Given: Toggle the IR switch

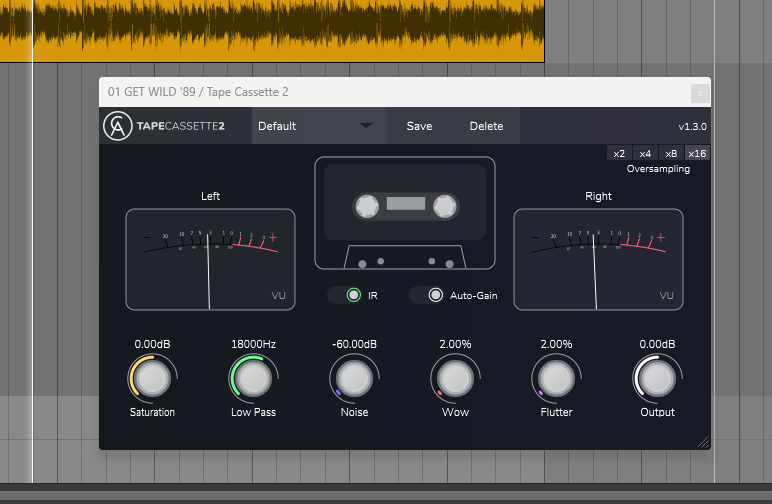Looking at the screenshot, I should [354, 295].
